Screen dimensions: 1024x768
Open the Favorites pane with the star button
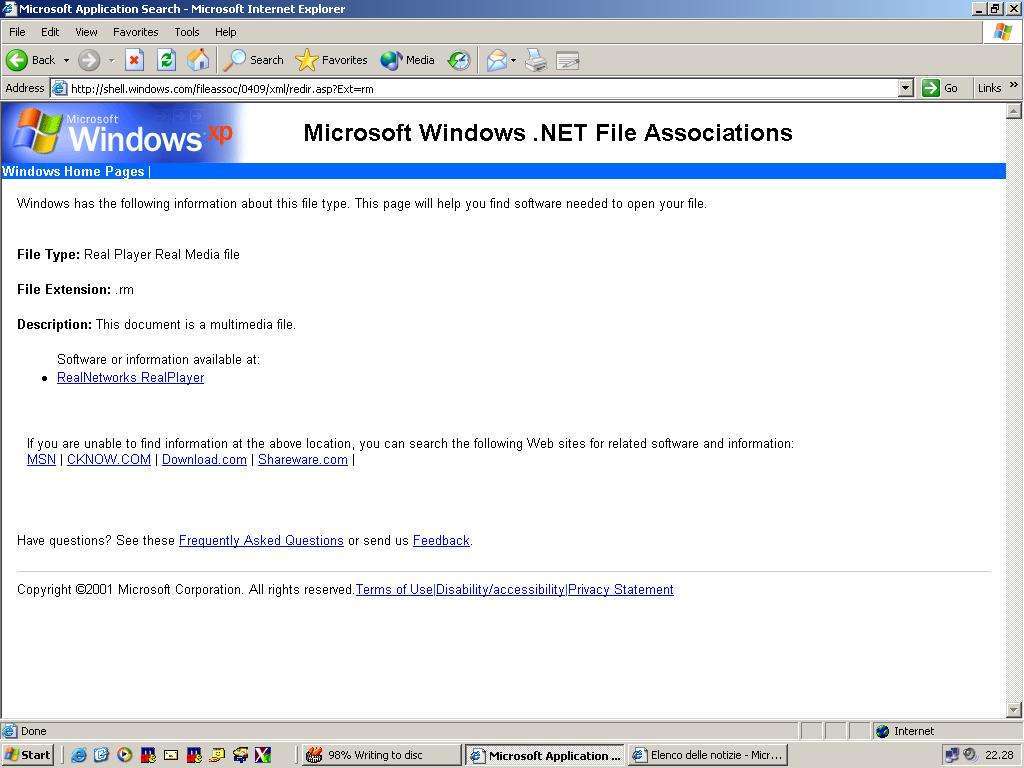coord(331,60)
